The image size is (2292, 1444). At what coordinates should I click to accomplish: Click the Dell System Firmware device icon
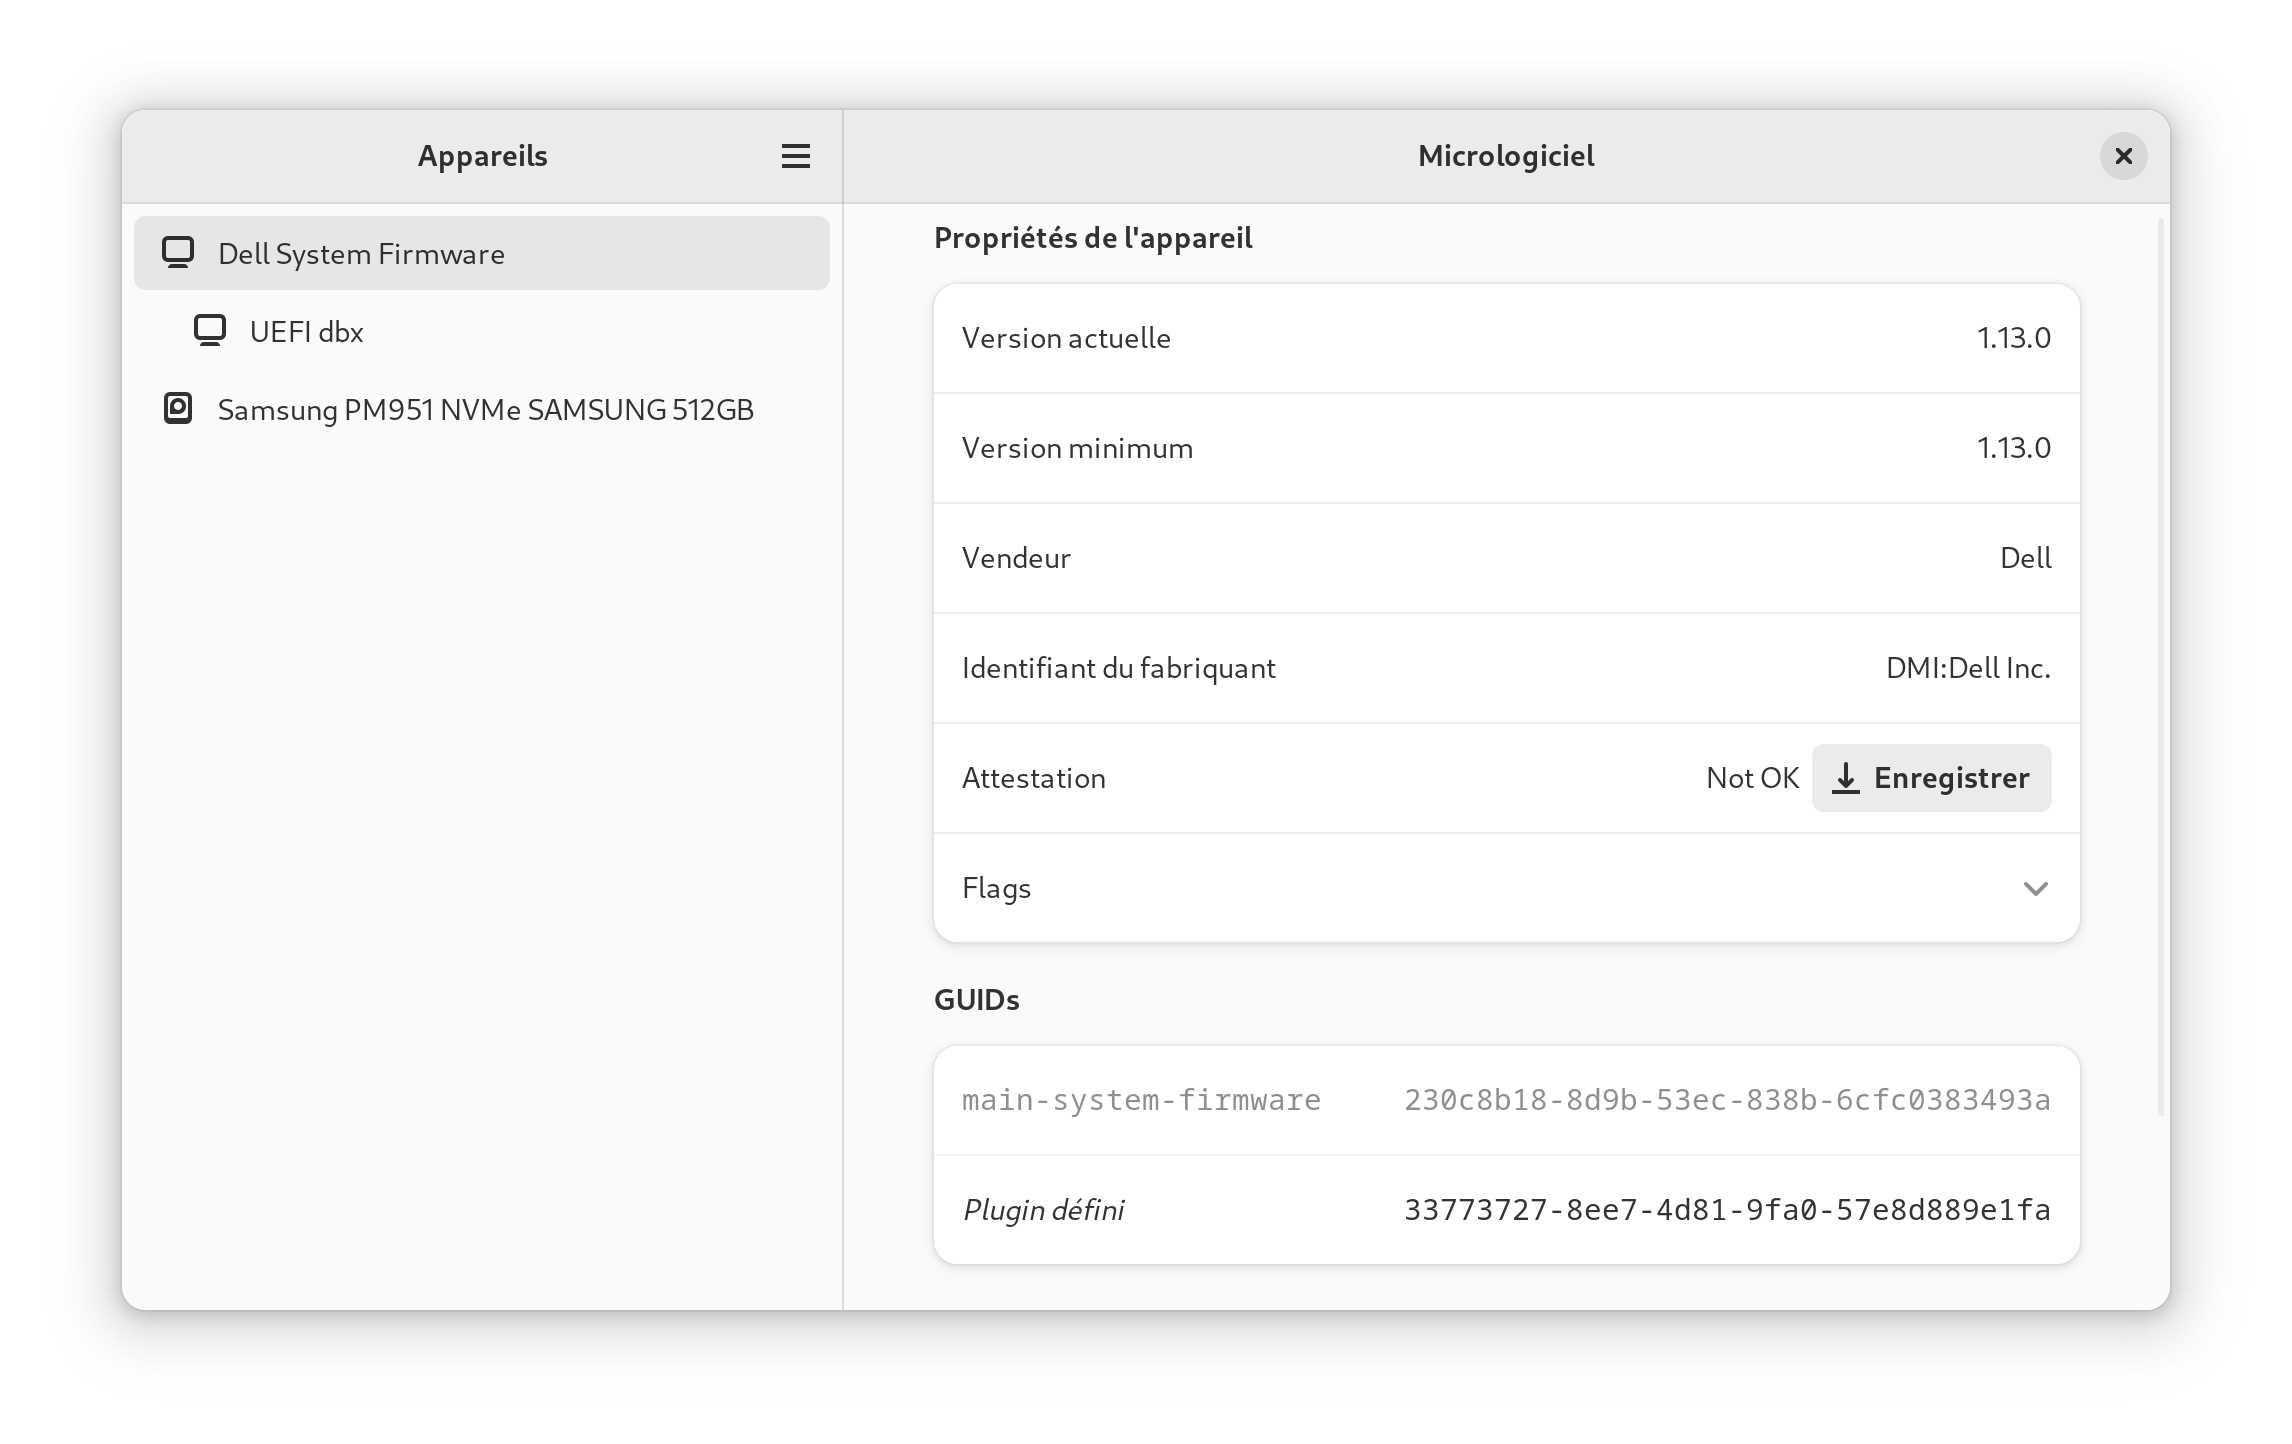point(179,253)
